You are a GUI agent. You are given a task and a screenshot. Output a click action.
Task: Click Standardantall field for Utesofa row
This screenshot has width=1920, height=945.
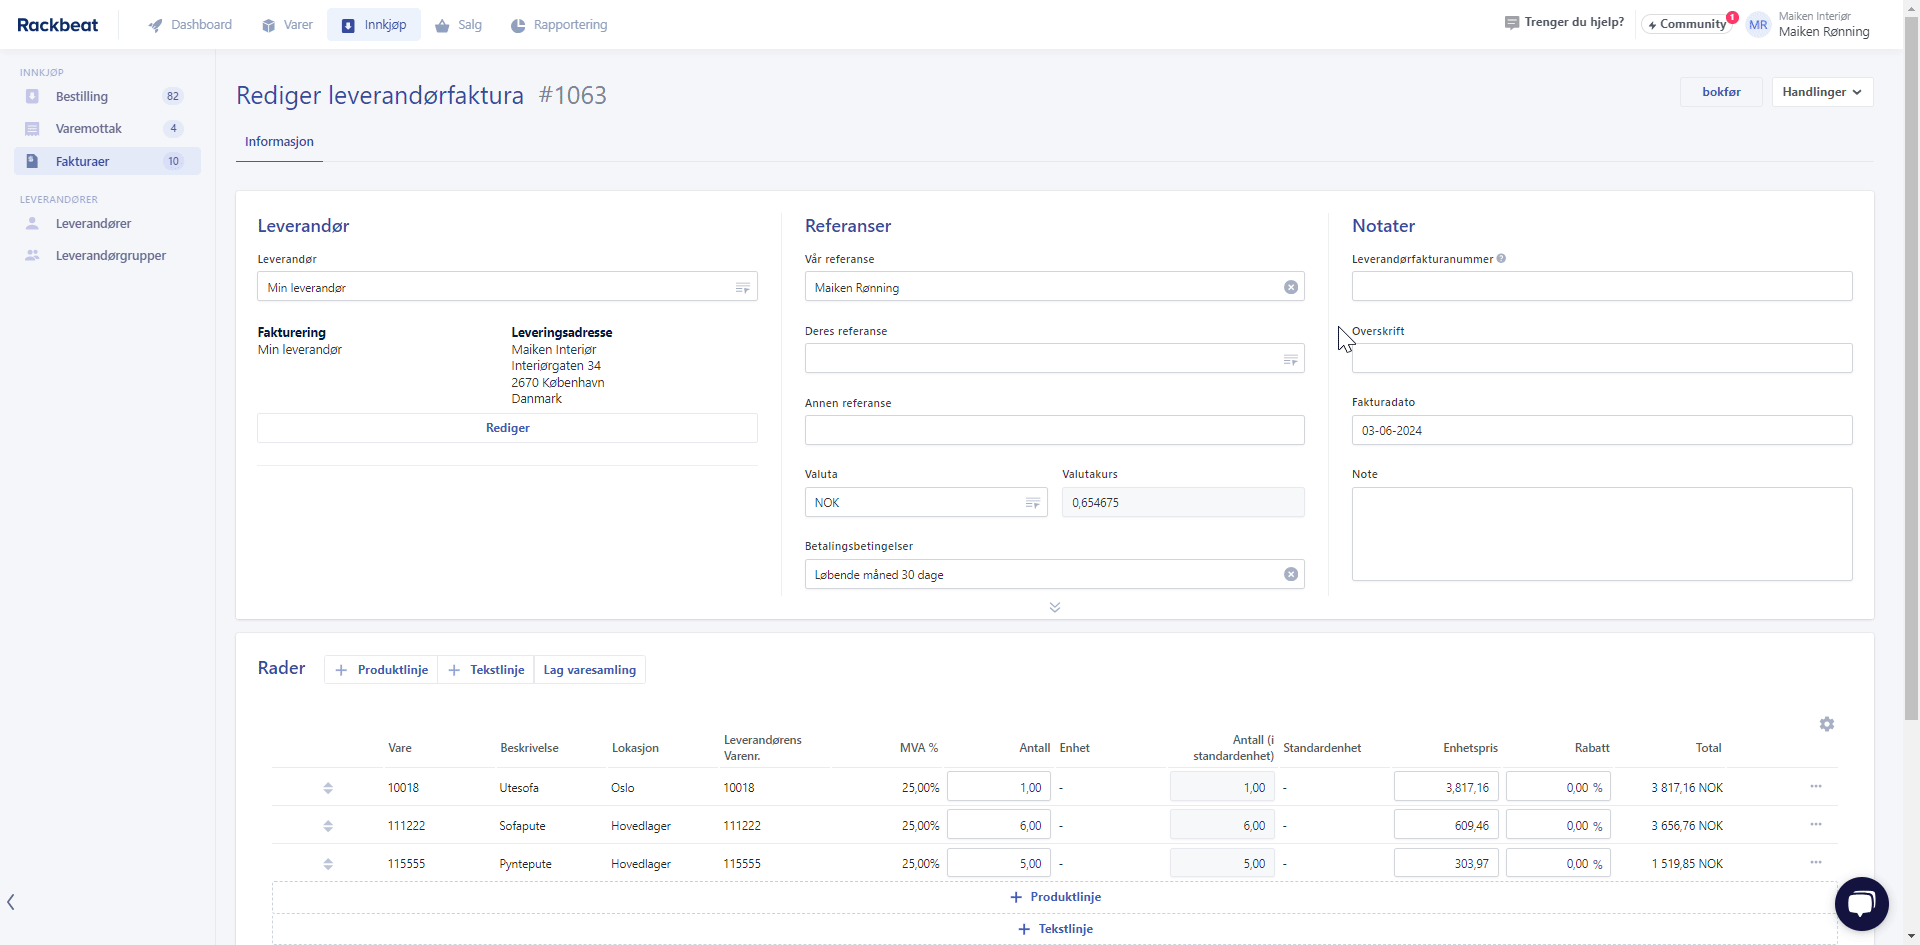tap(1222, 787)
